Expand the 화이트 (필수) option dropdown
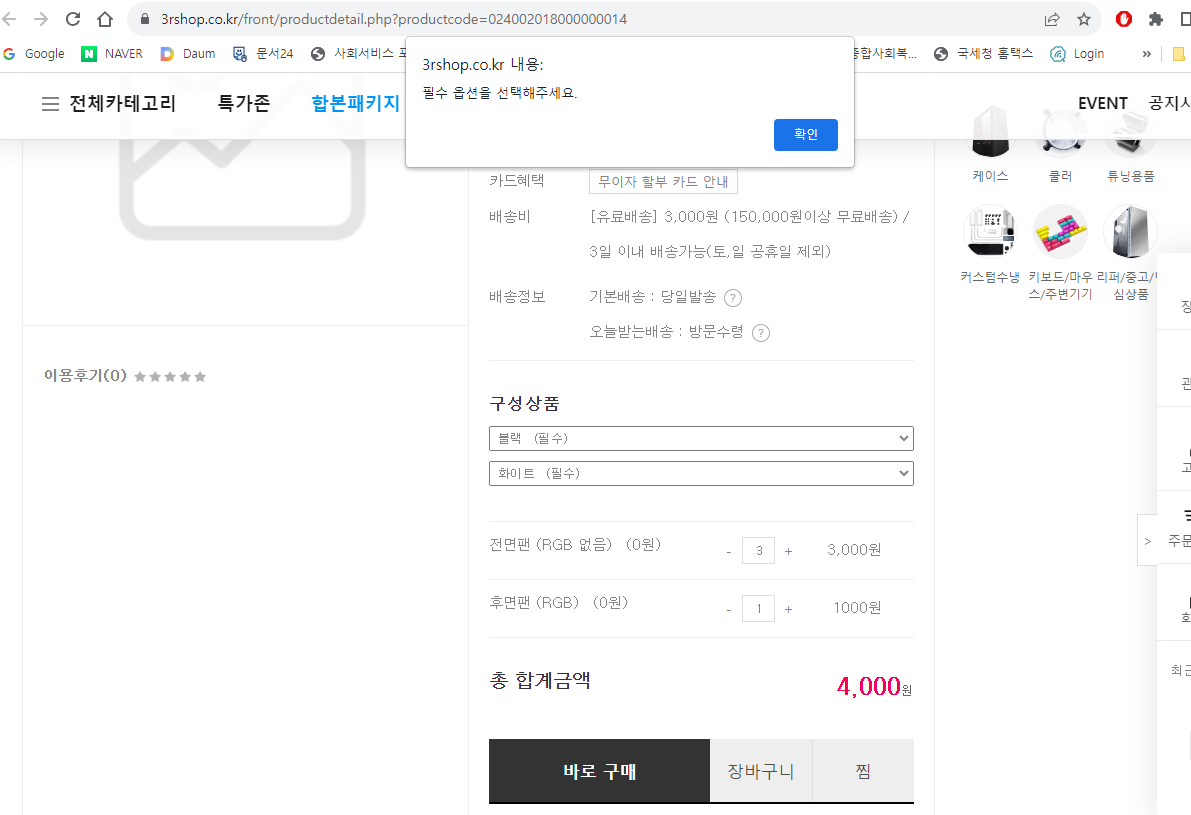This screenshot has width=1191, height=815. point(701,473)
